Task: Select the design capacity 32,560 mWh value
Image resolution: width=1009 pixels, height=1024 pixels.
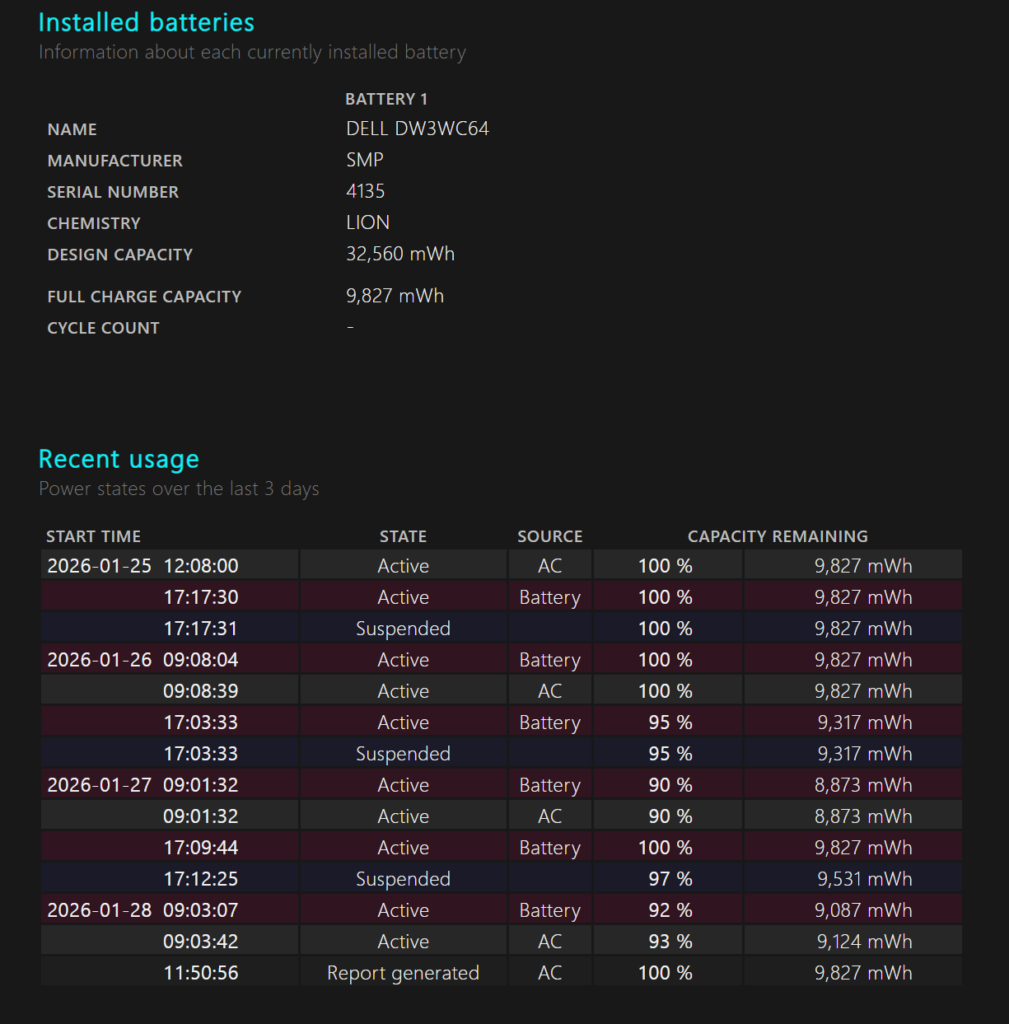Action: tap(400, 254)
